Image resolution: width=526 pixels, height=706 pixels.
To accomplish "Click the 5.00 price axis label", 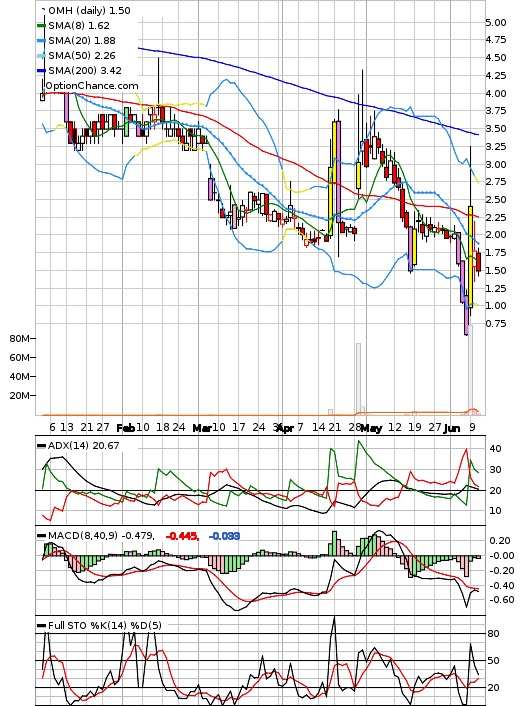I will click(496, 23).
